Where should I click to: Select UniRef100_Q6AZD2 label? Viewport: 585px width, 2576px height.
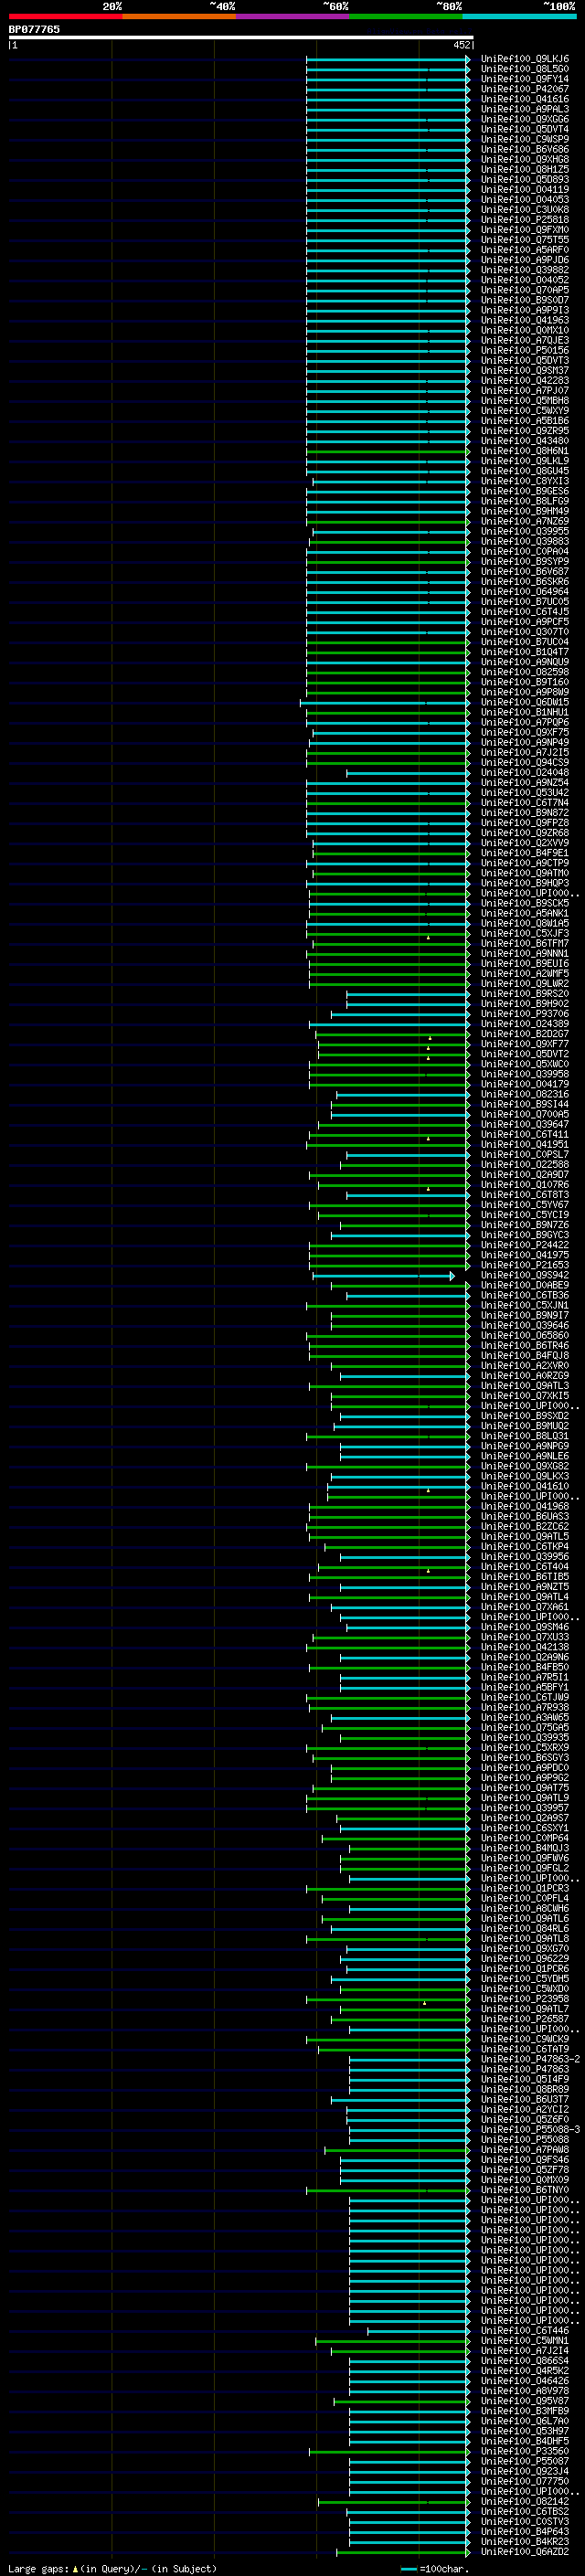tap(525, 2552)
